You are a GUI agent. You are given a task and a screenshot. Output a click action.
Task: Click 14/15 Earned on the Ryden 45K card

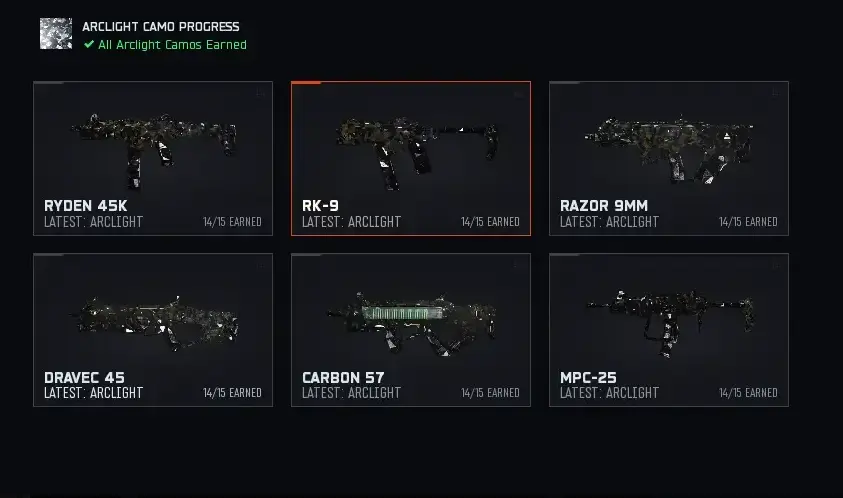coord(232,222)
